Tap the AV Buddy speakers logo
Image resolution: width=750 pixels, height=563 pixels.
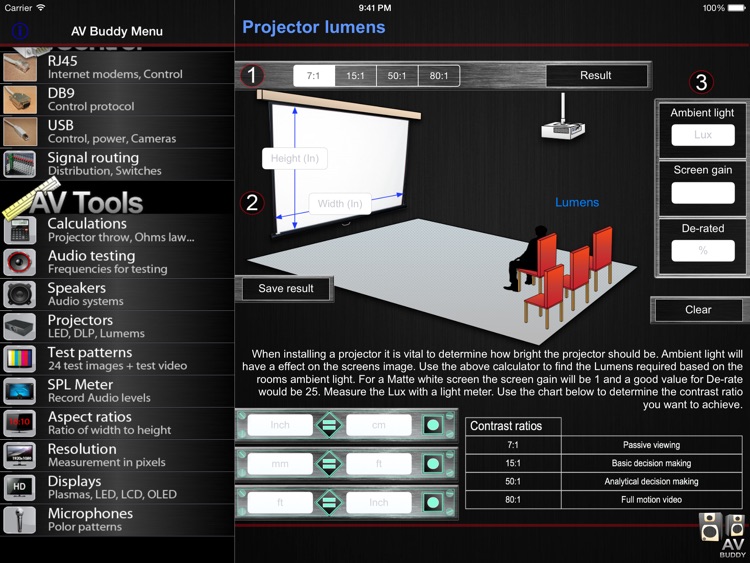[x=723, y=535]
